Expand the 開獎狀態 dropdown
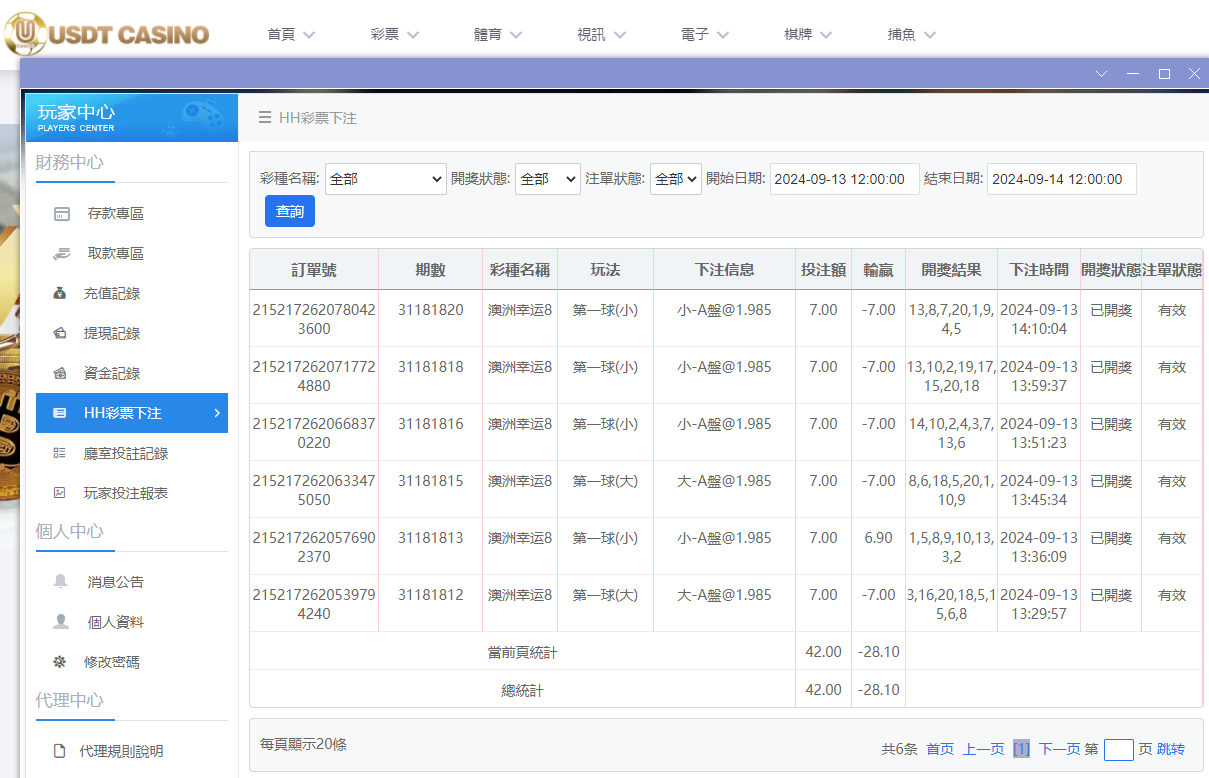 (x=547, y=179)
